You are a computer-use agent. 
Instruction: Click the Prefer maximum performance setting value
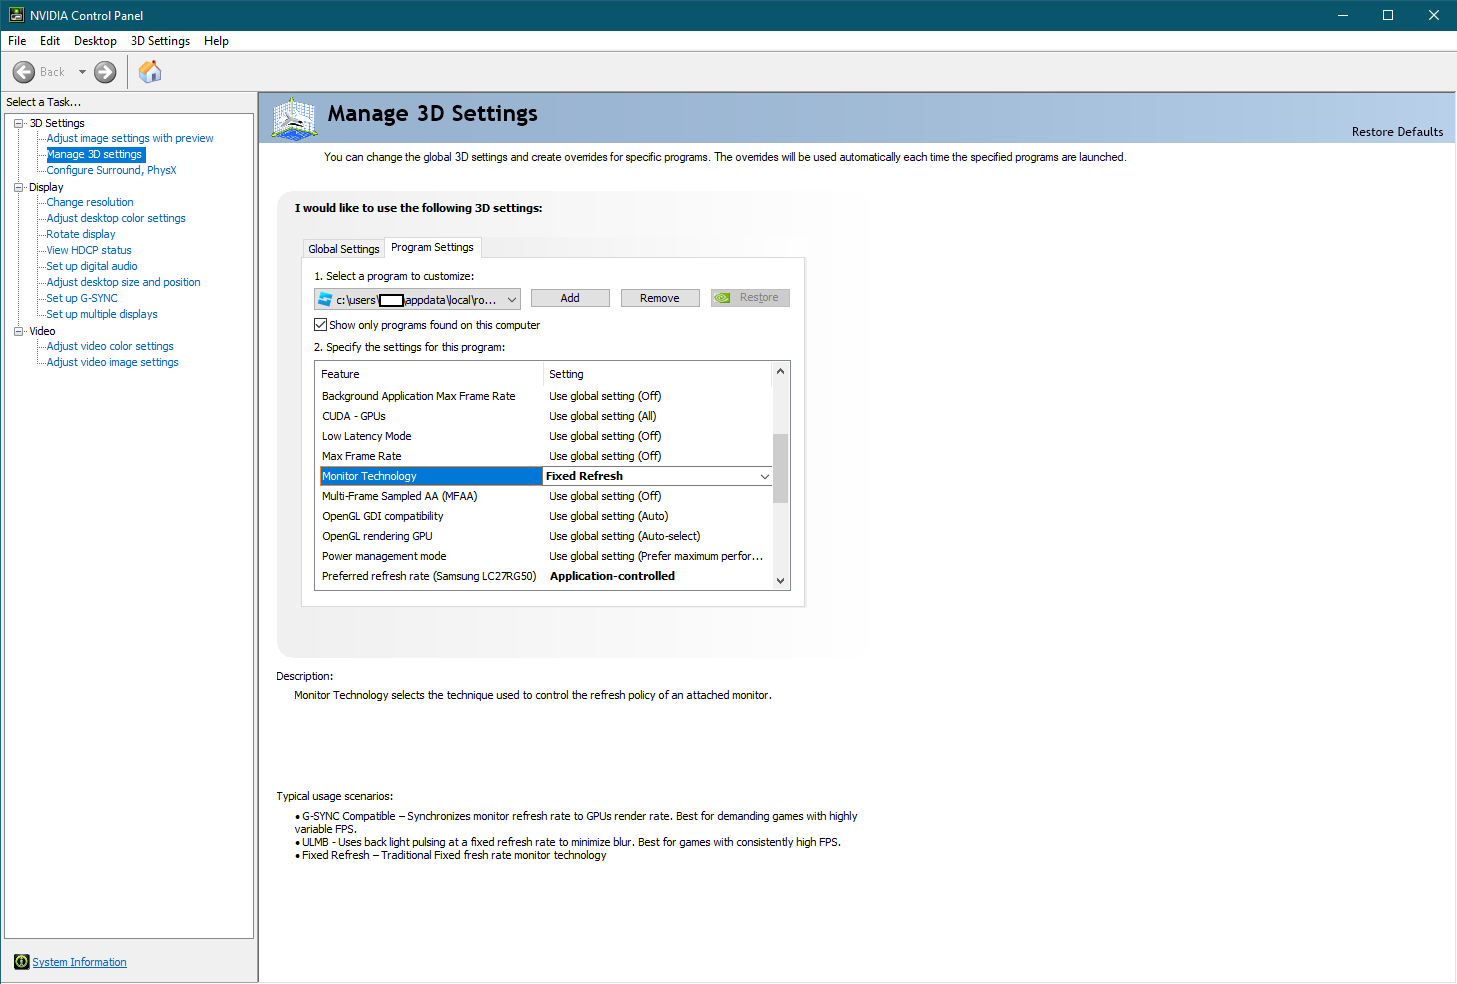point(656,556)
